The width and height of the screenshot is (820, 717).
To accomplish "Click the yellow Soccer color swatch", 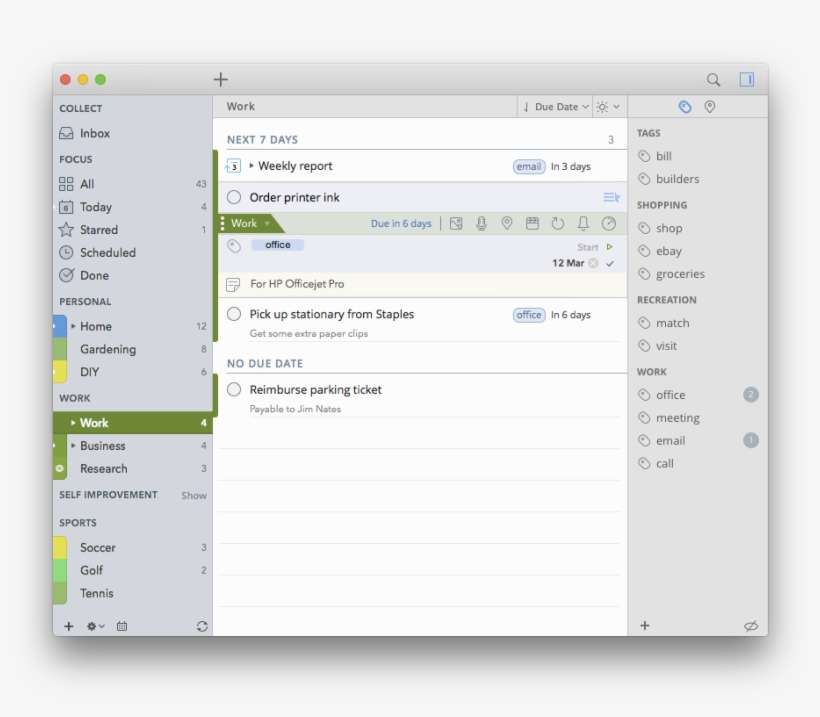I will coord(60,548).
